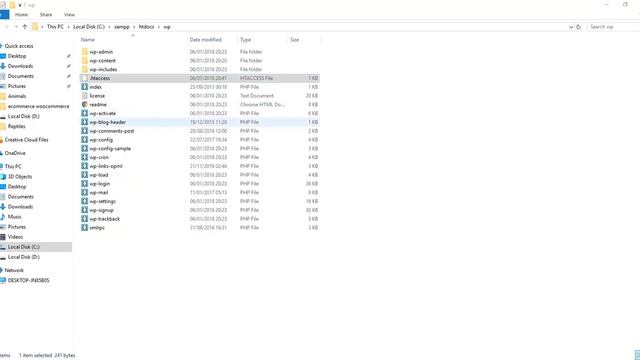Select the wp-comments-post file icon
This screenshot has height=360, width=640.
point(84,131)
